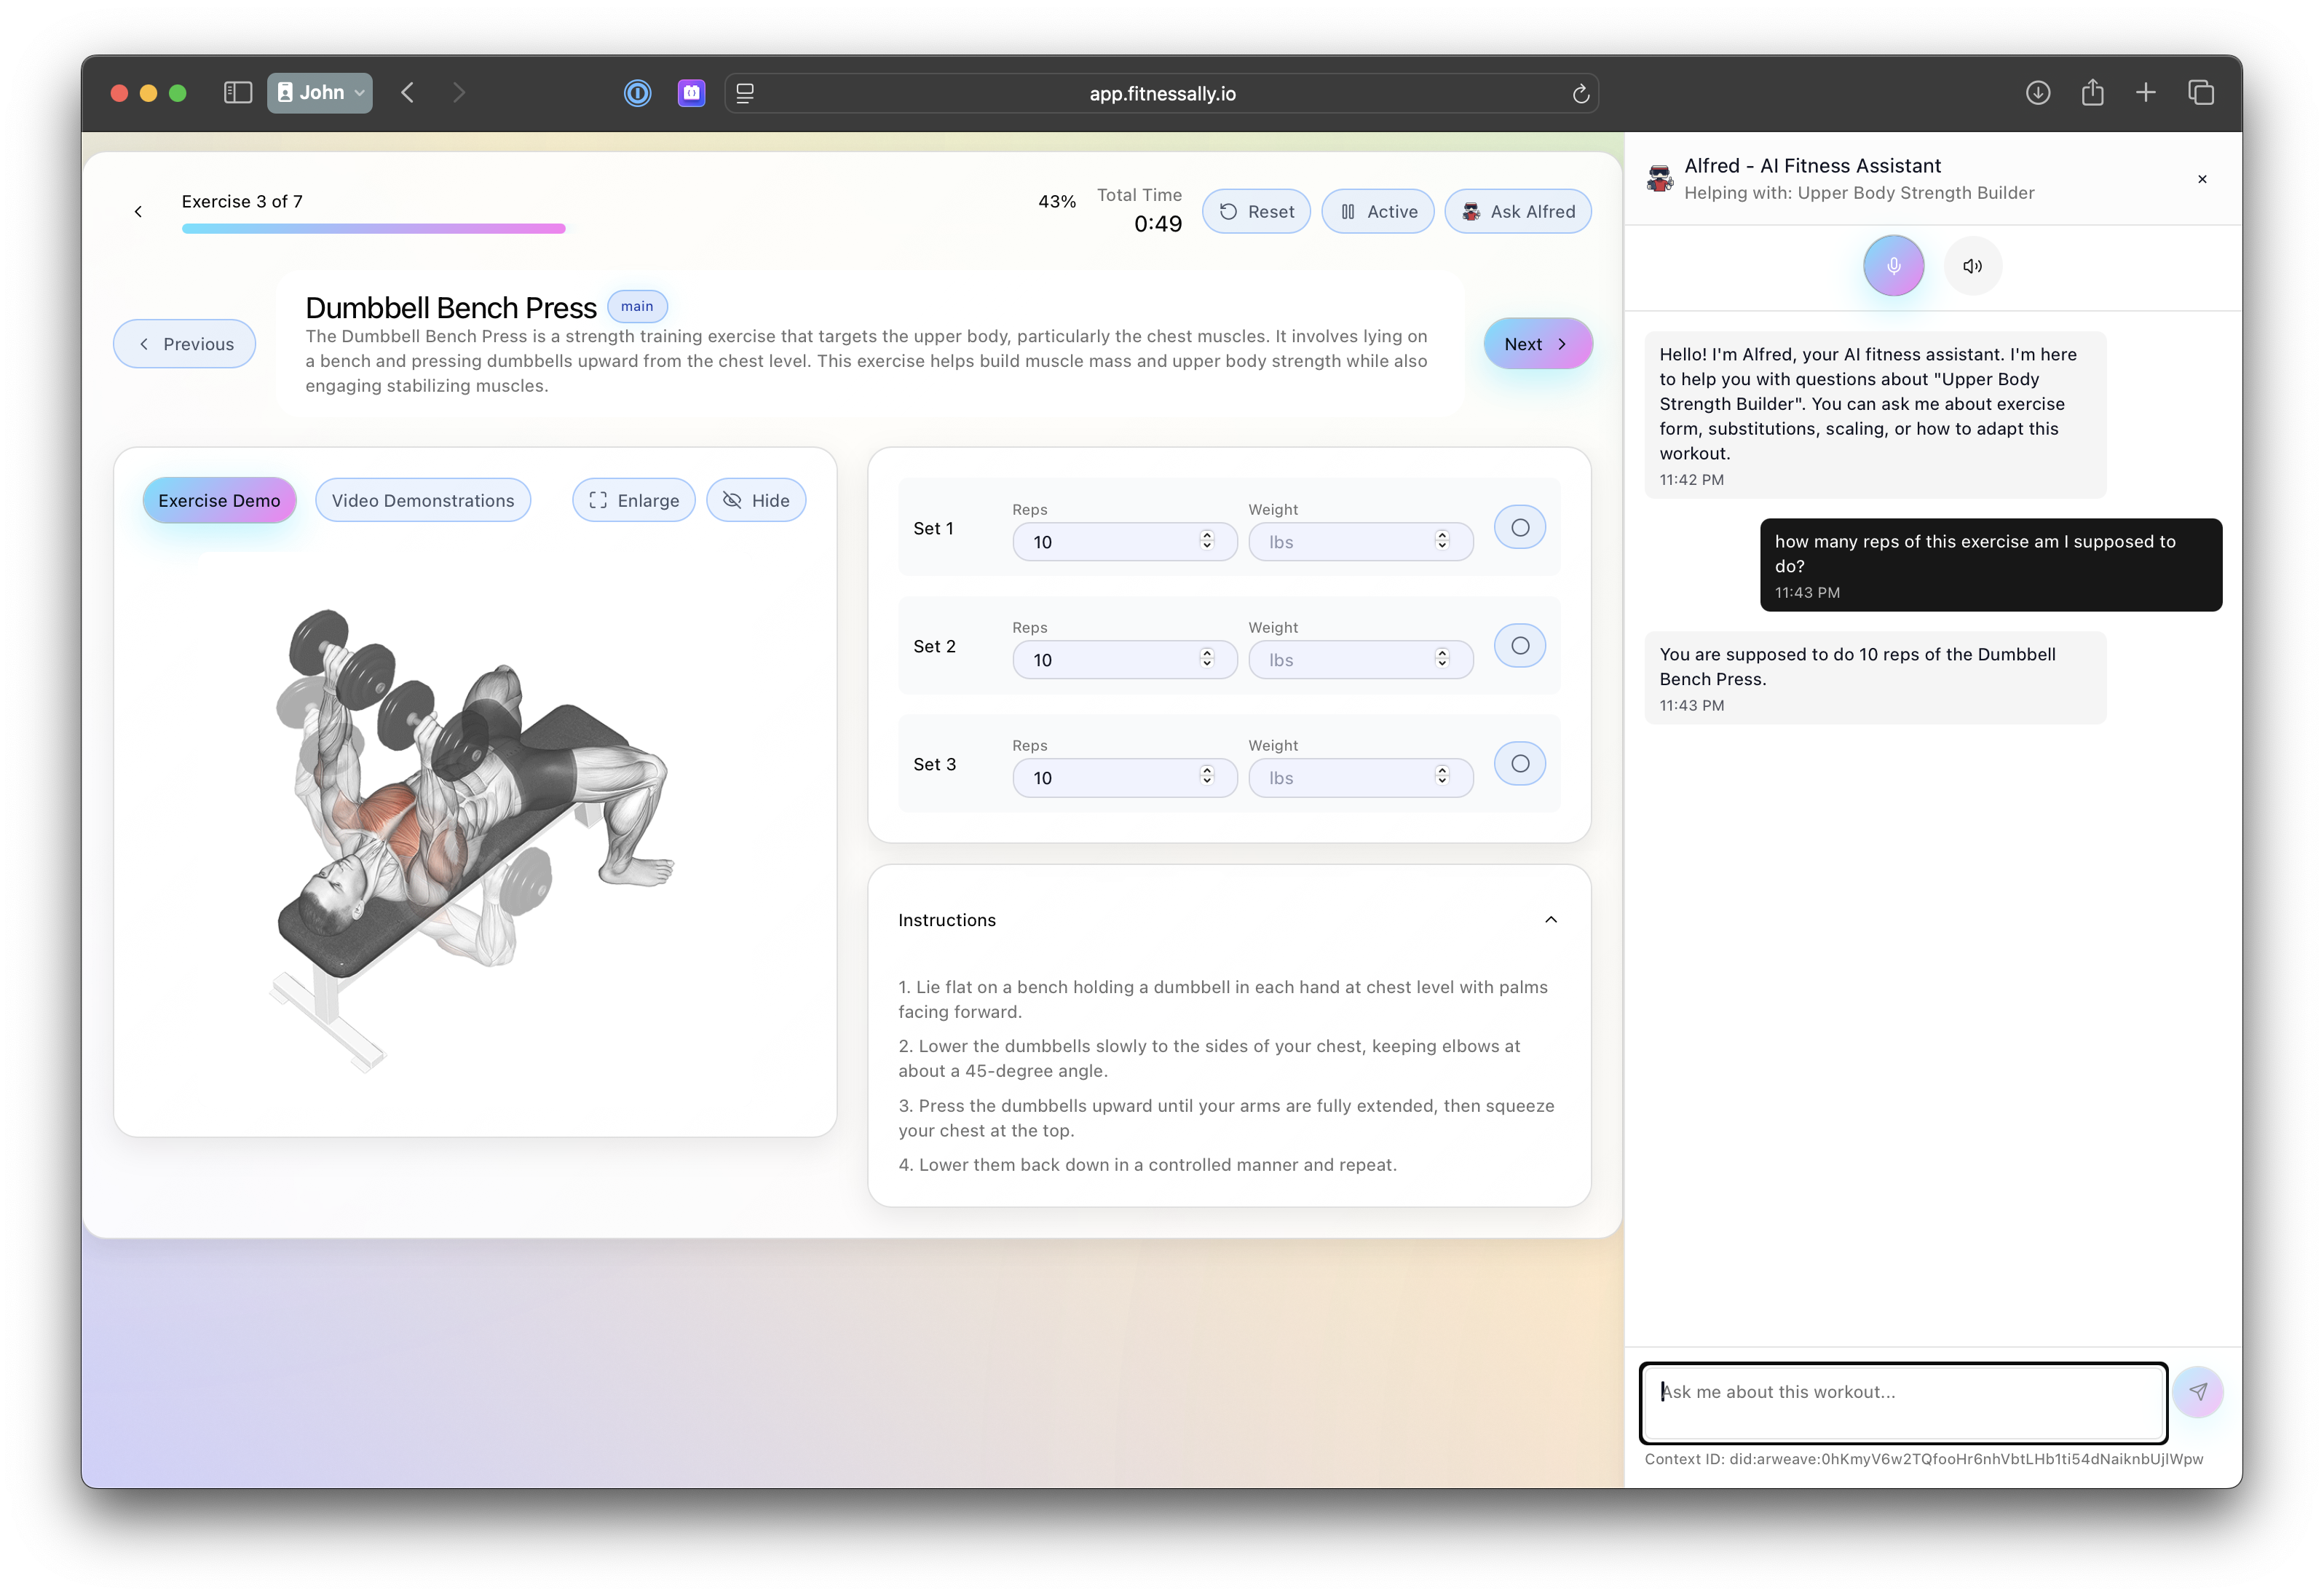Click the Ask me about this workout field
Image resolution: width=2324 pixels, height=1596 pixels.
point(1902,1402)
